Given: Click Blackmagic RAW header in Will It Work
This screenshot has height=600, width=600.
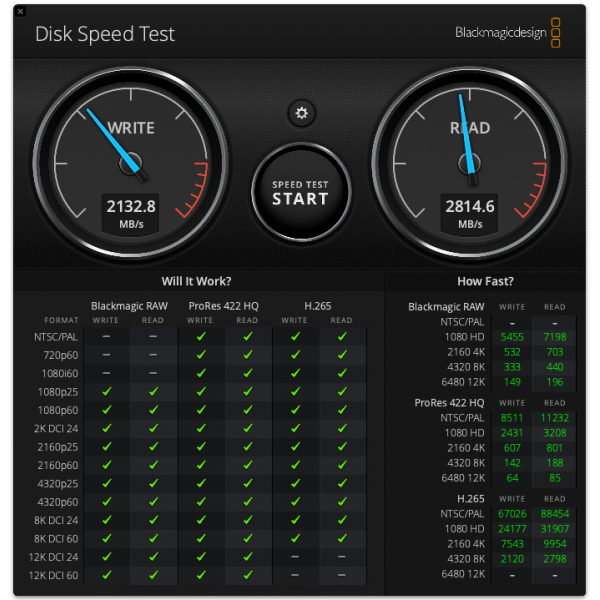Looking at the screenshot, I should pyautogui.click(x=129, y=306).
